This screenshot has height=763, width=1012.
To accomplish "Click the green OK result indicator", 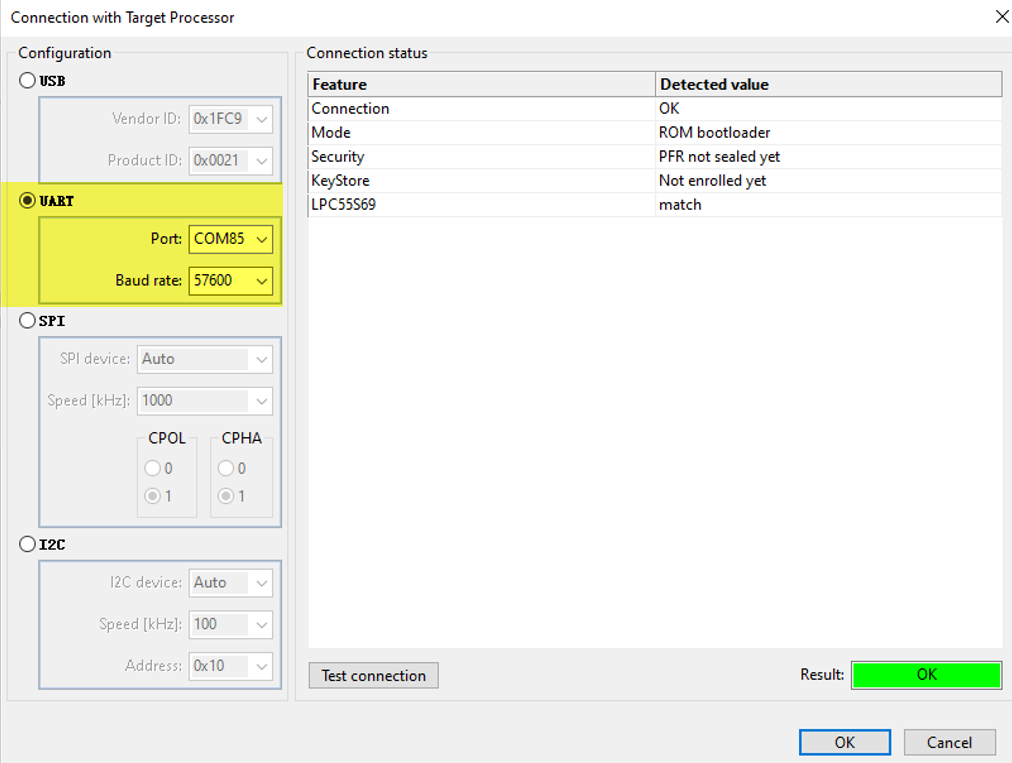I will 925,675.
